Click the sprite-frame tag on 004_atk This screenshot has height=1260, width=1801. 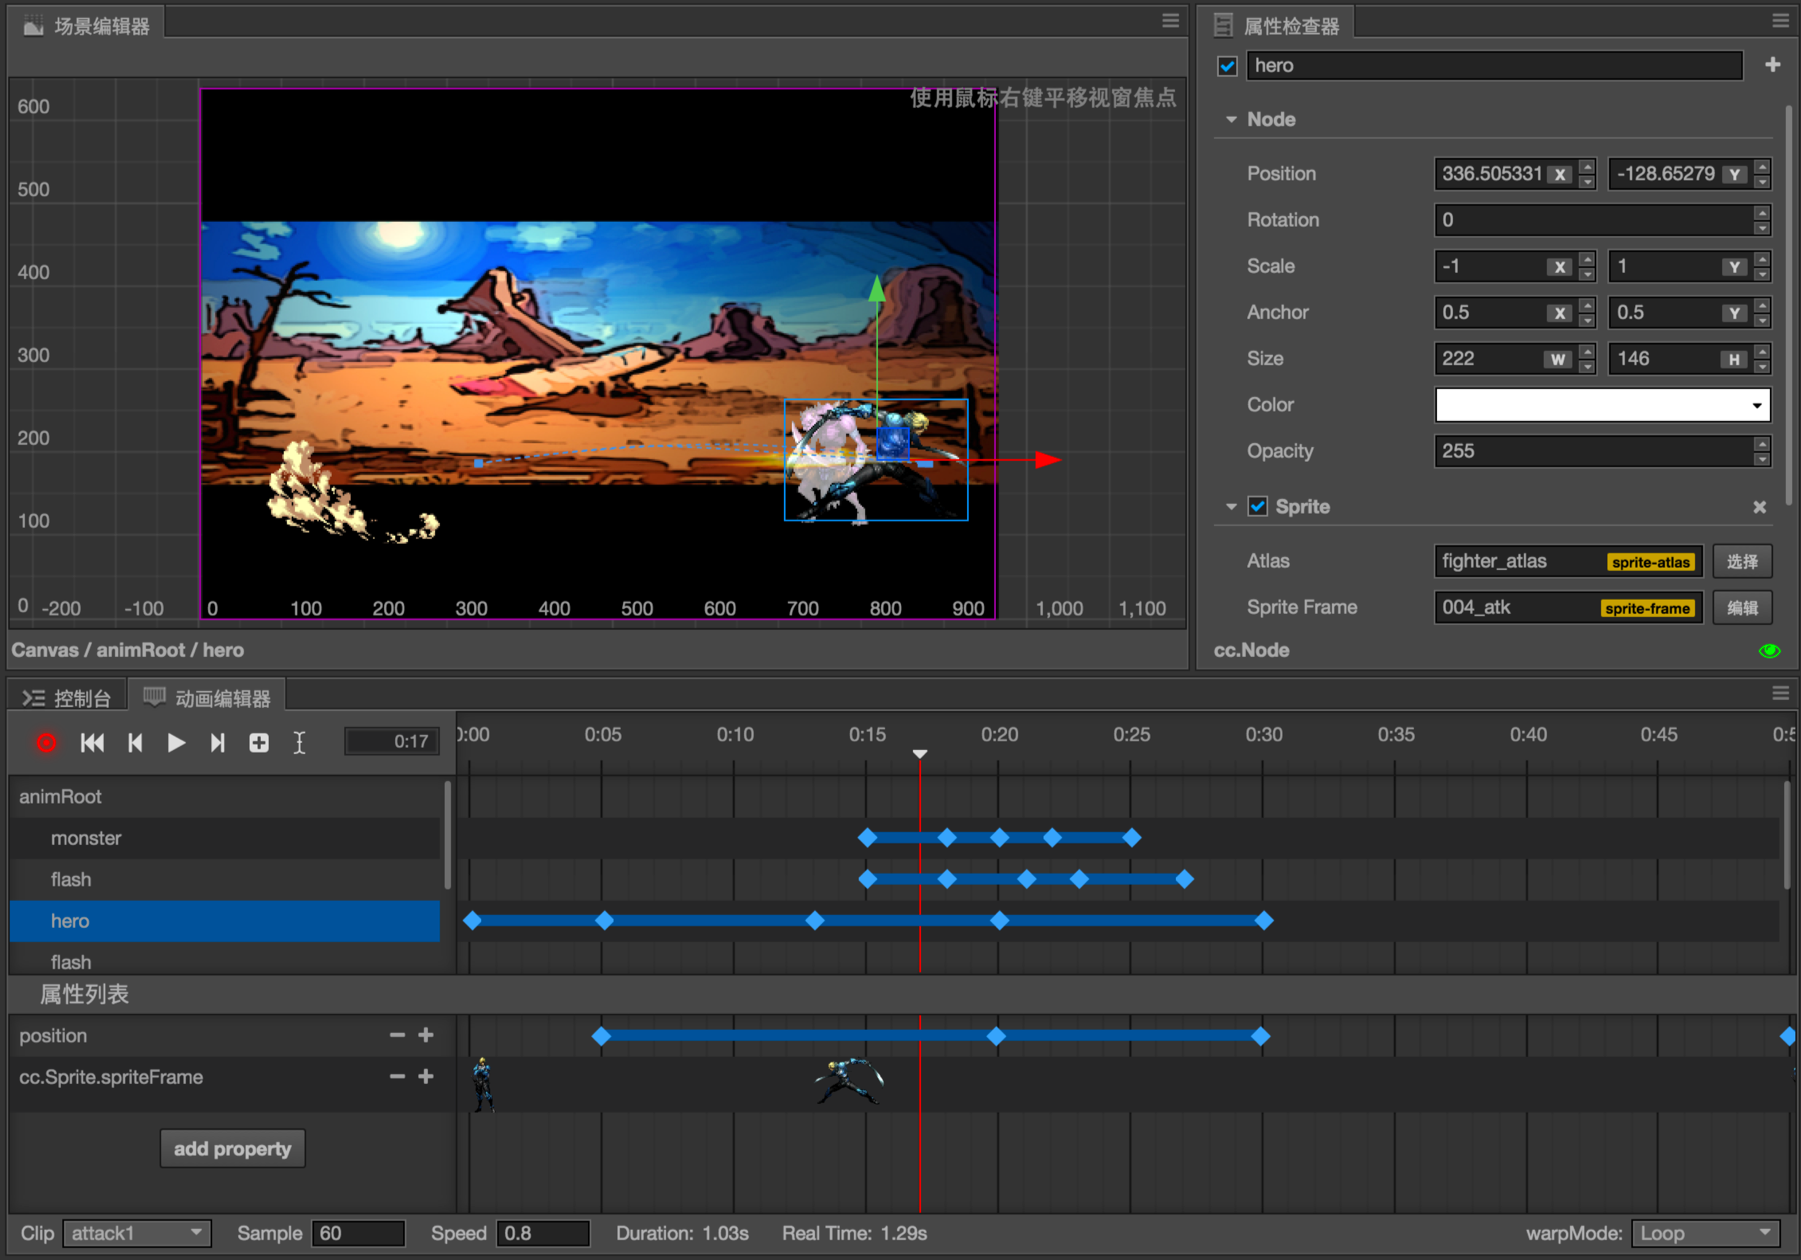pos(1647,608)
